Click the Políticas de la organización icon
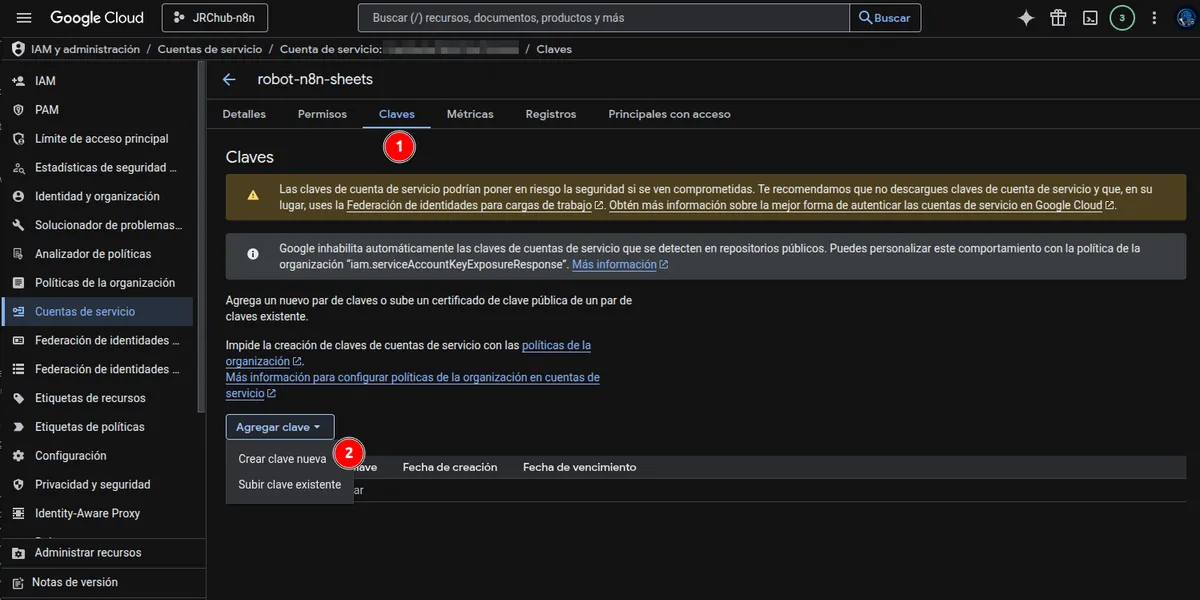Image resolution: width=1200 pixels, height=600 pixels. tap(18, 283)
